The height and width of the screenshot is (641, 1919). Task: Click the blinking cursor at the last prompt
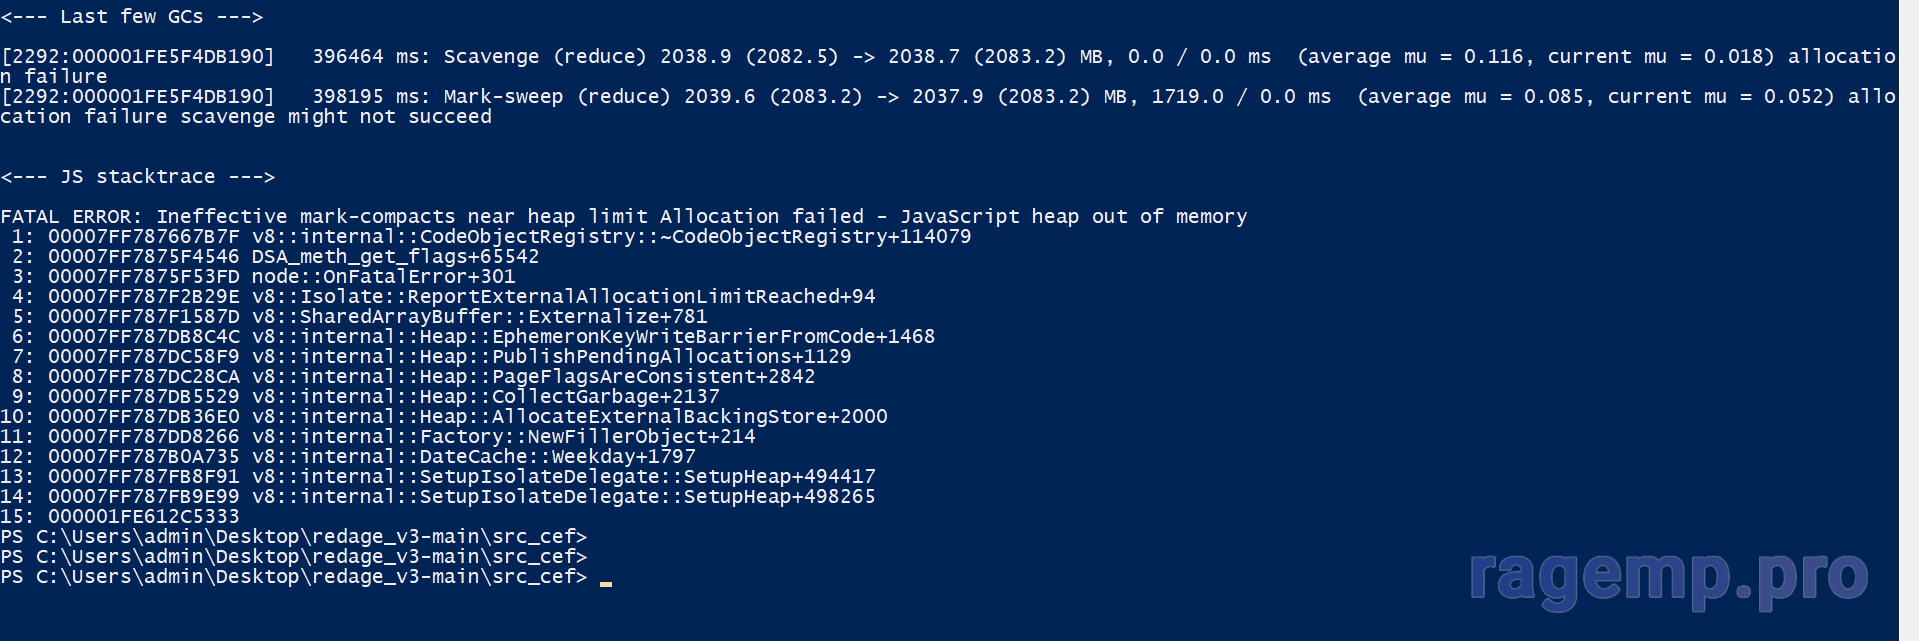coord(605,583)
